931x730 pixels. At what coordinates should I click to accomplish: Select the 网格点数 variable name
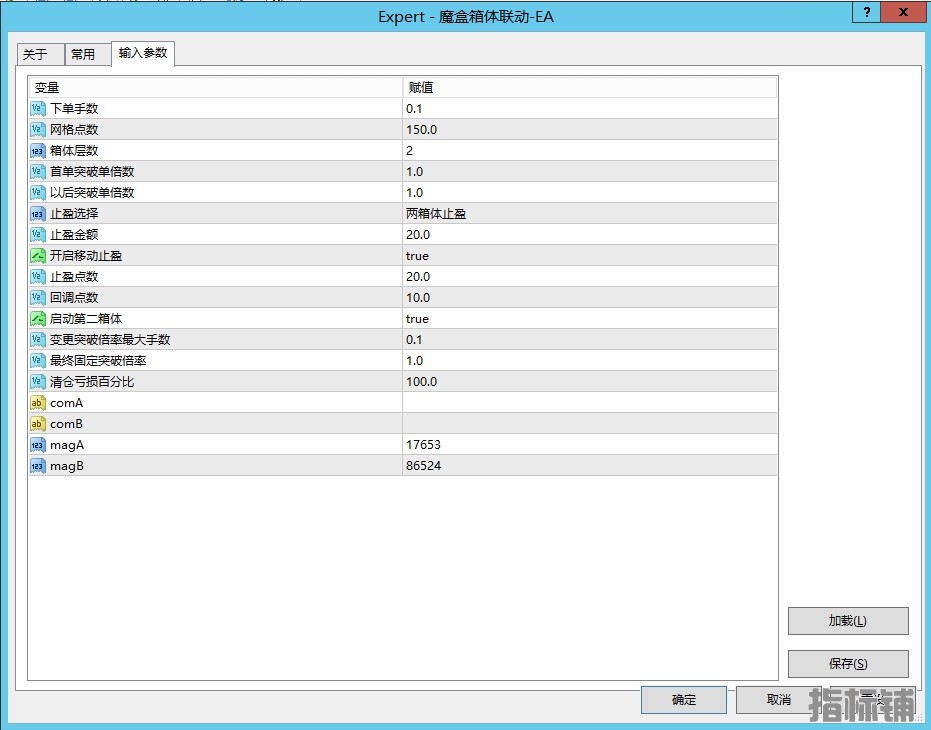[x=74, y=129]
